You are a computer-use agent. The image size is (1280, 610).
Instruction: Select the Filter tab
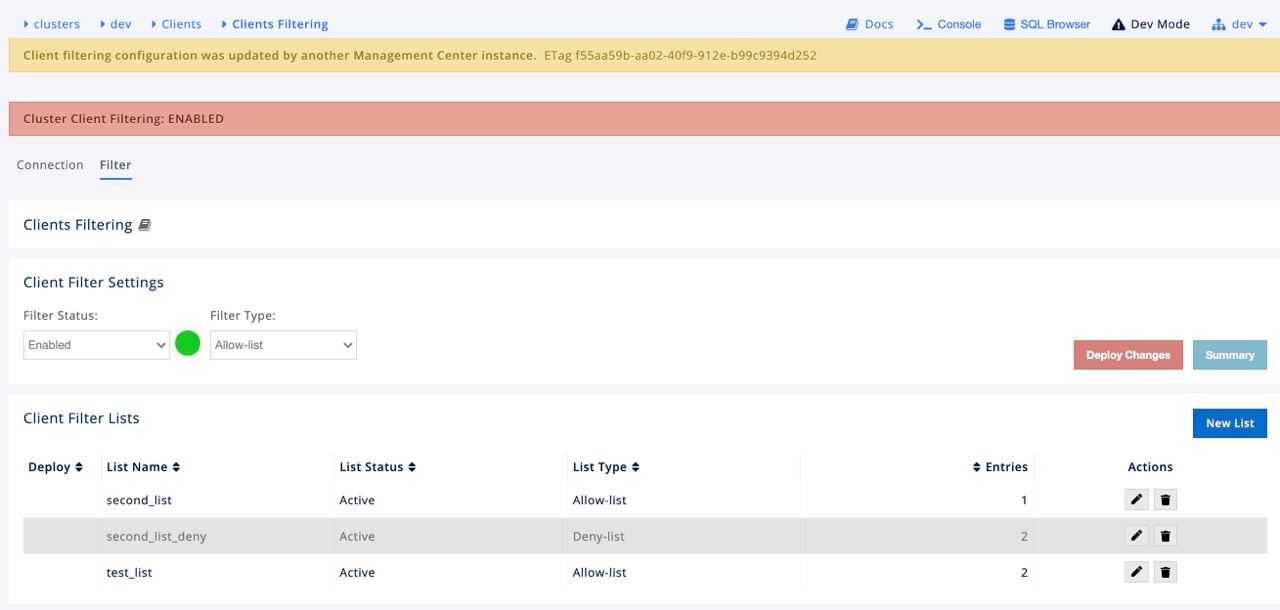[x=115, y=165]
